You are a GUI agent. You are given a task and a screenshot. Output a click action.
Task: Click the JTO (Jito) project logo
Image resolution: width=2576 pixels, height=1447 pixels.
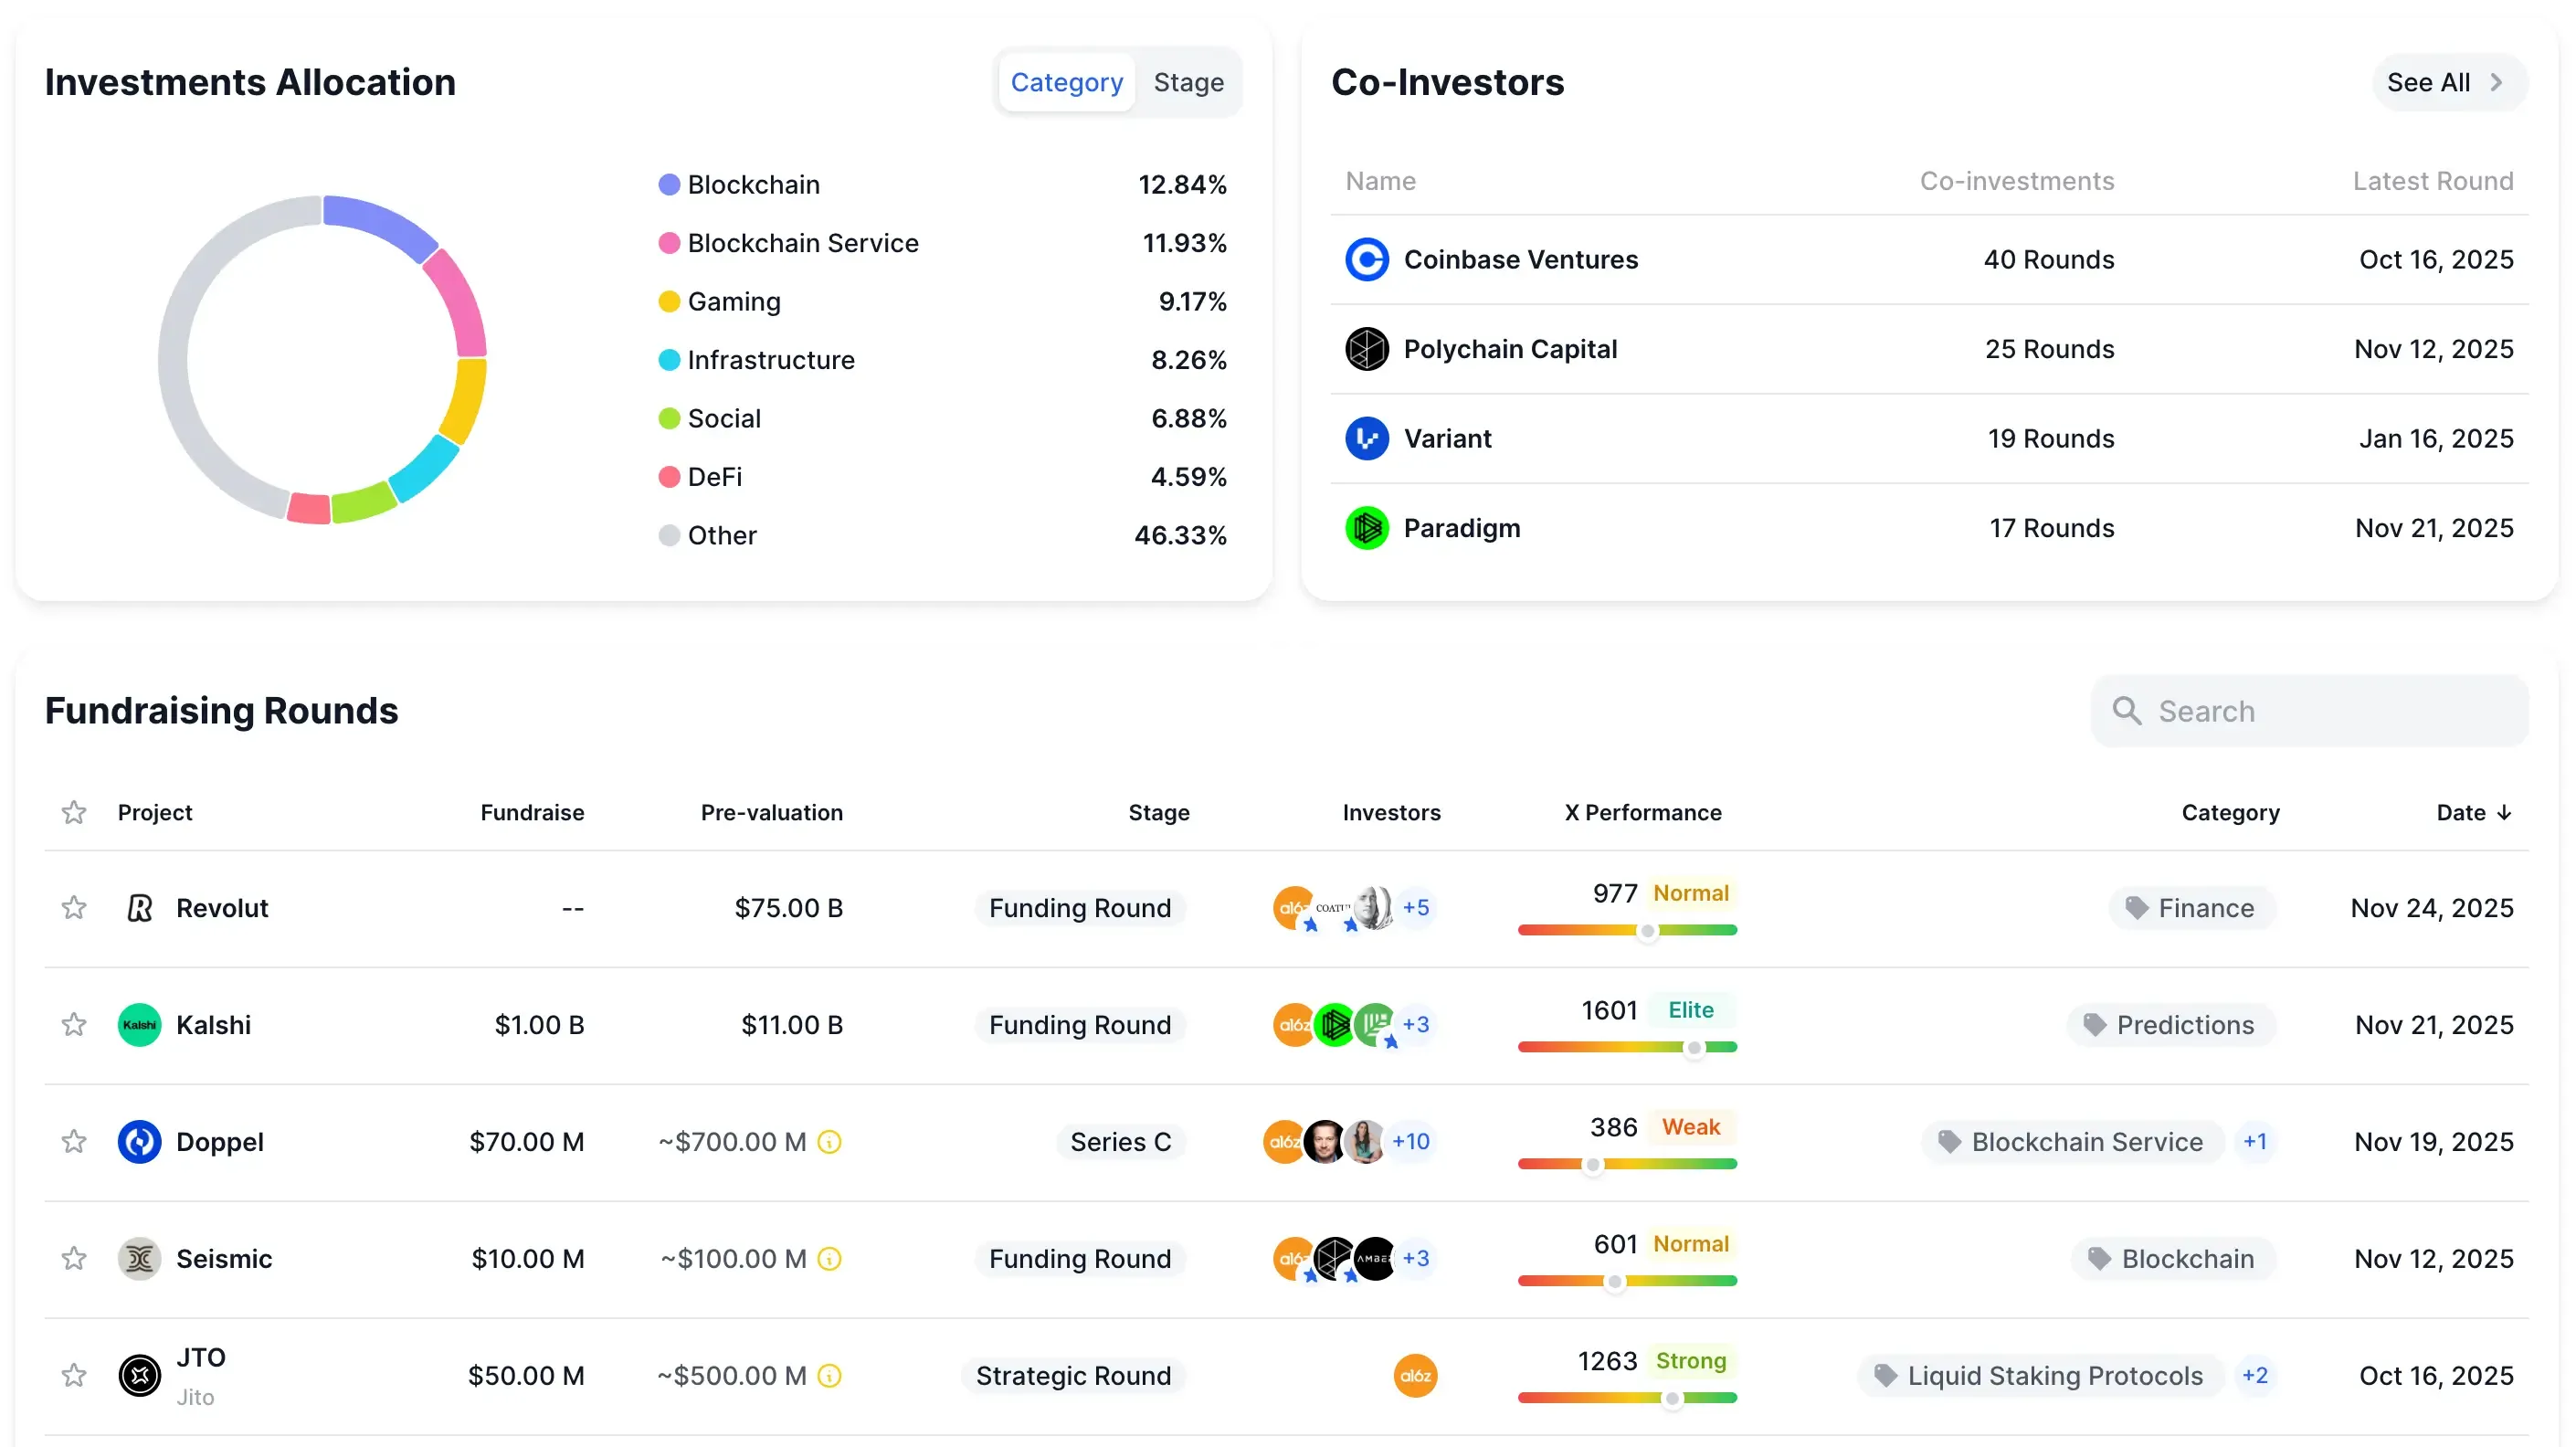(139, 1375)
